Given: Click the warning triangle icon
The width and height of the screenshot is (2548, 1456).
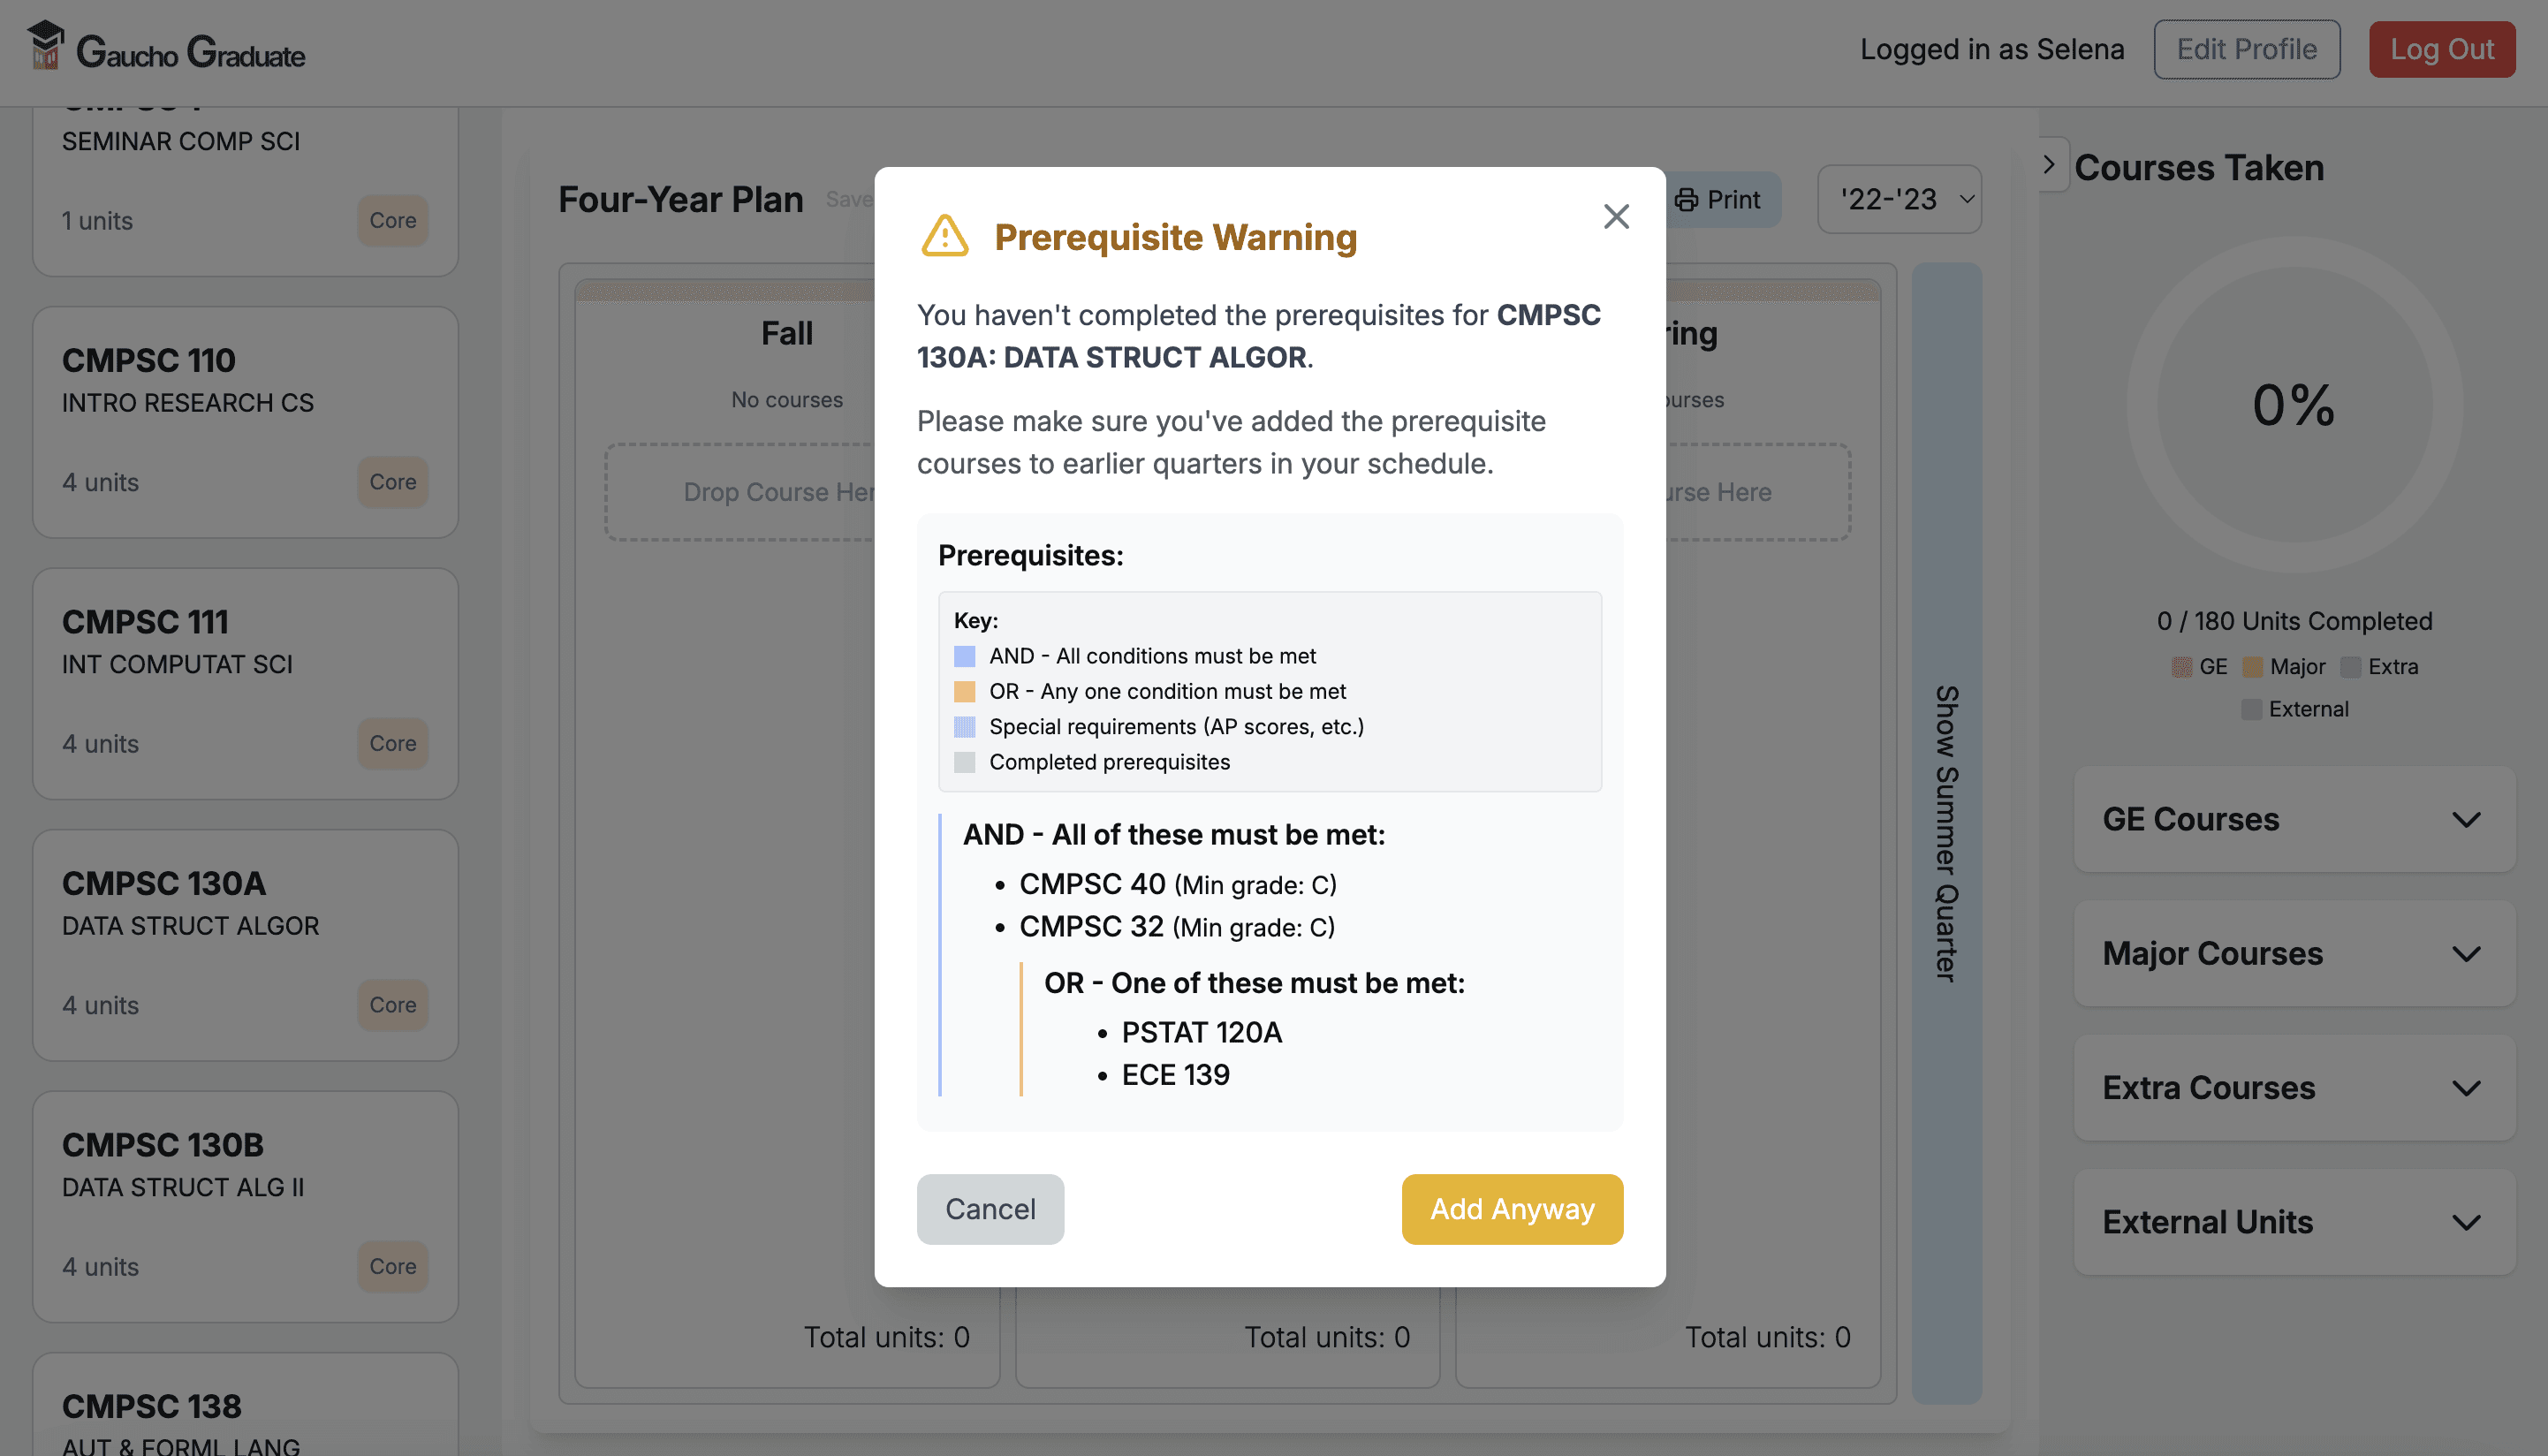Looking at the screenshot, I should 944,237.
